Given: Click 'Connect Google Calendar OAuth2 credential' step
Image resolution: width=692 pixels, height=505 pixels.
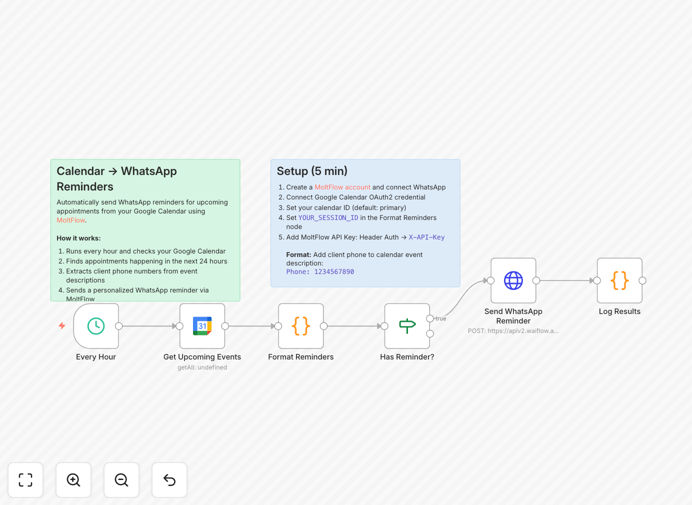Looking at the screenshot, I should tap(356, 197).
